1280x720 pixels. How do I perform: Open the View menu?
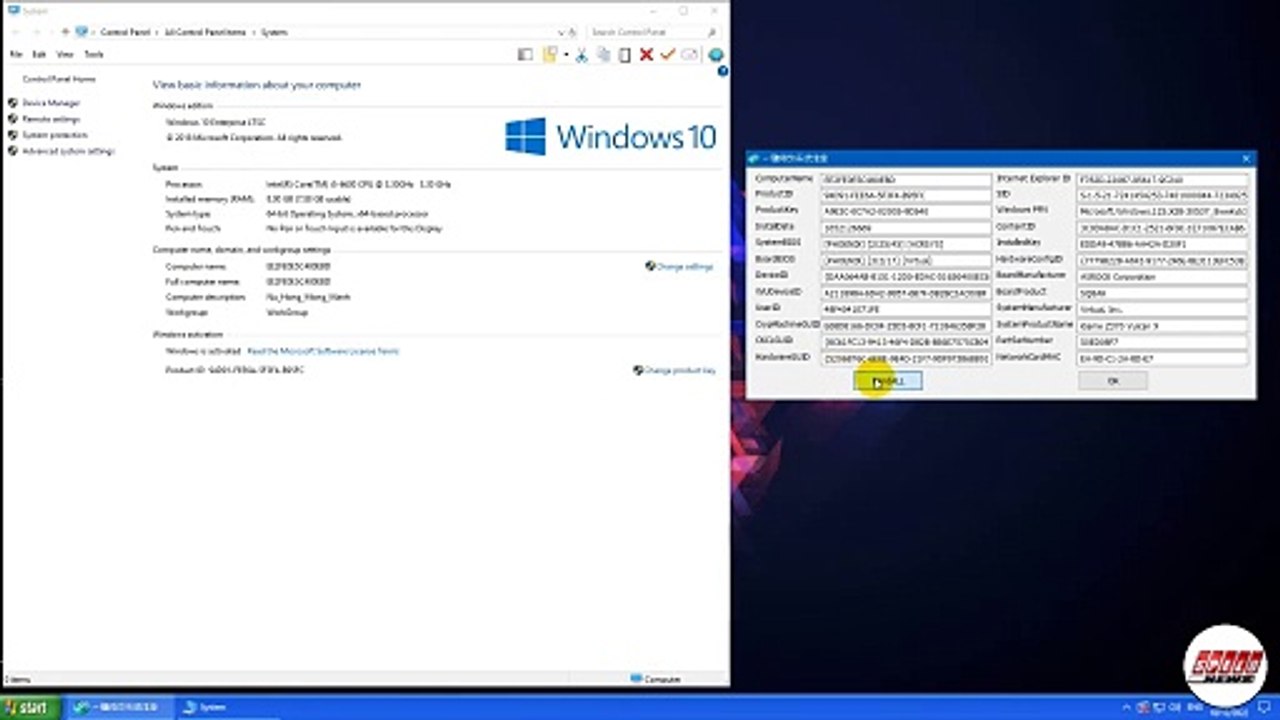pyautogui.click(x=65, y=55)
